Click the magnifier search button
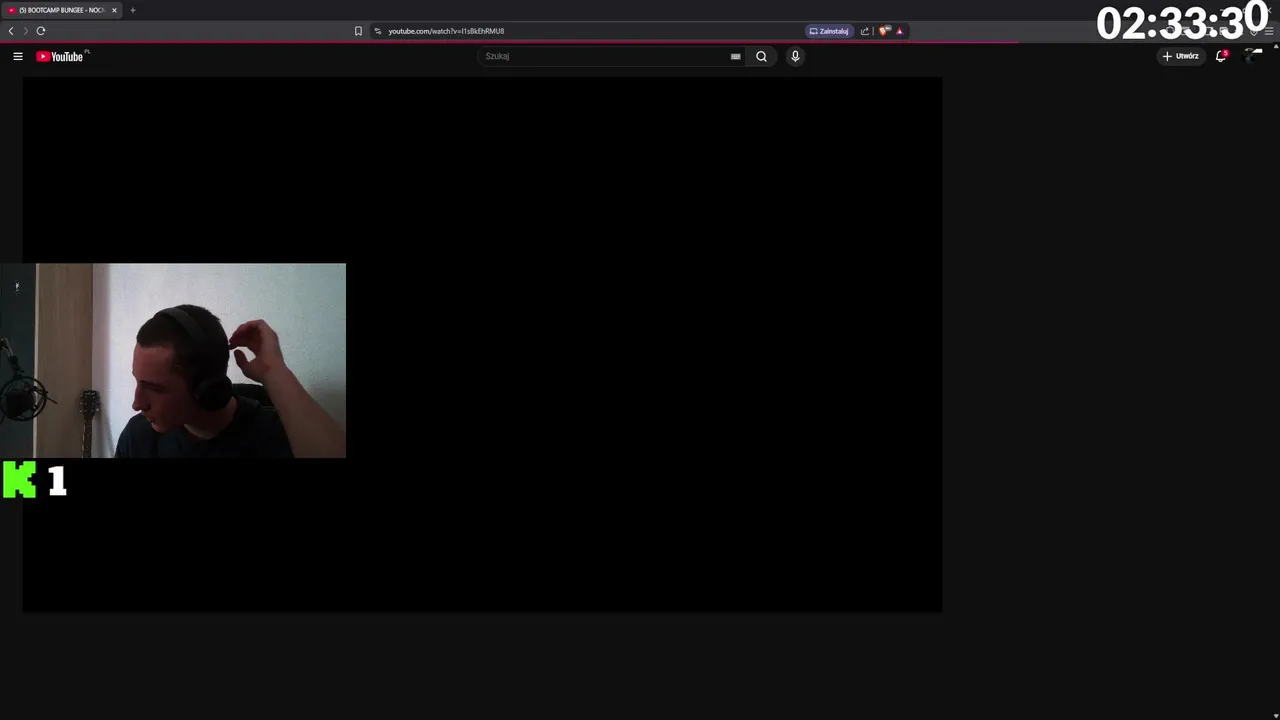Screen dimensions: 1280x720 pos(761,56)
